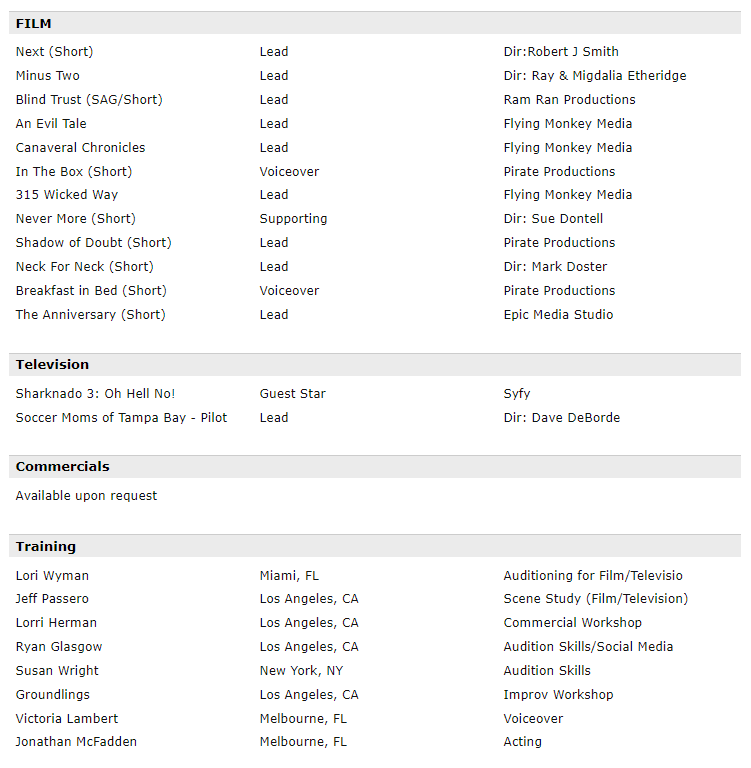The height and width of the screenshot is (768, 751).
Task: Select the Available upon request text
Action: 86,496
